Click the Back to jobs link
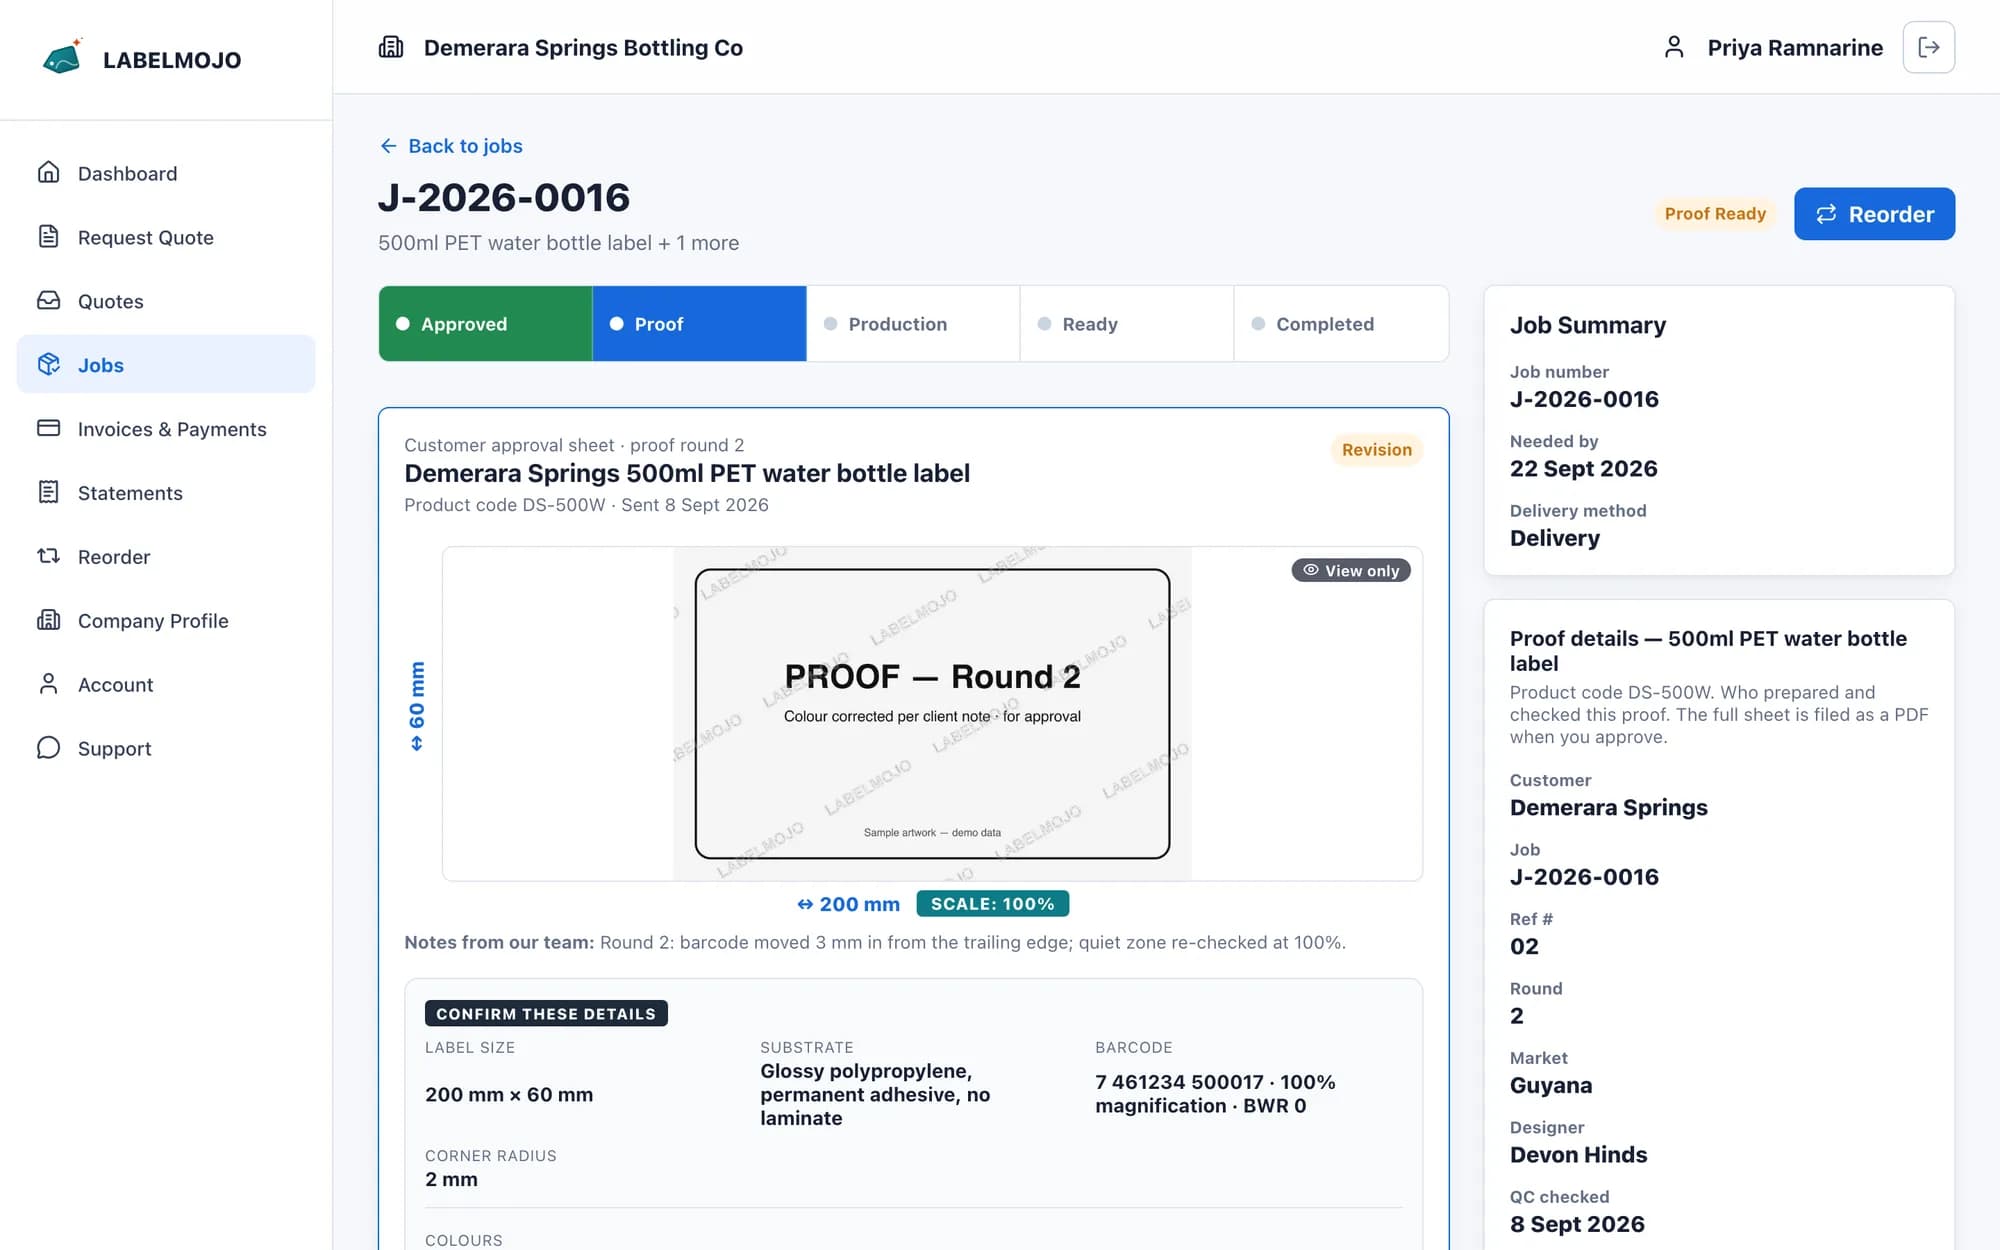Image resolution: width=2000 pixels, height=1250 pixels. (x=451, y=146)
